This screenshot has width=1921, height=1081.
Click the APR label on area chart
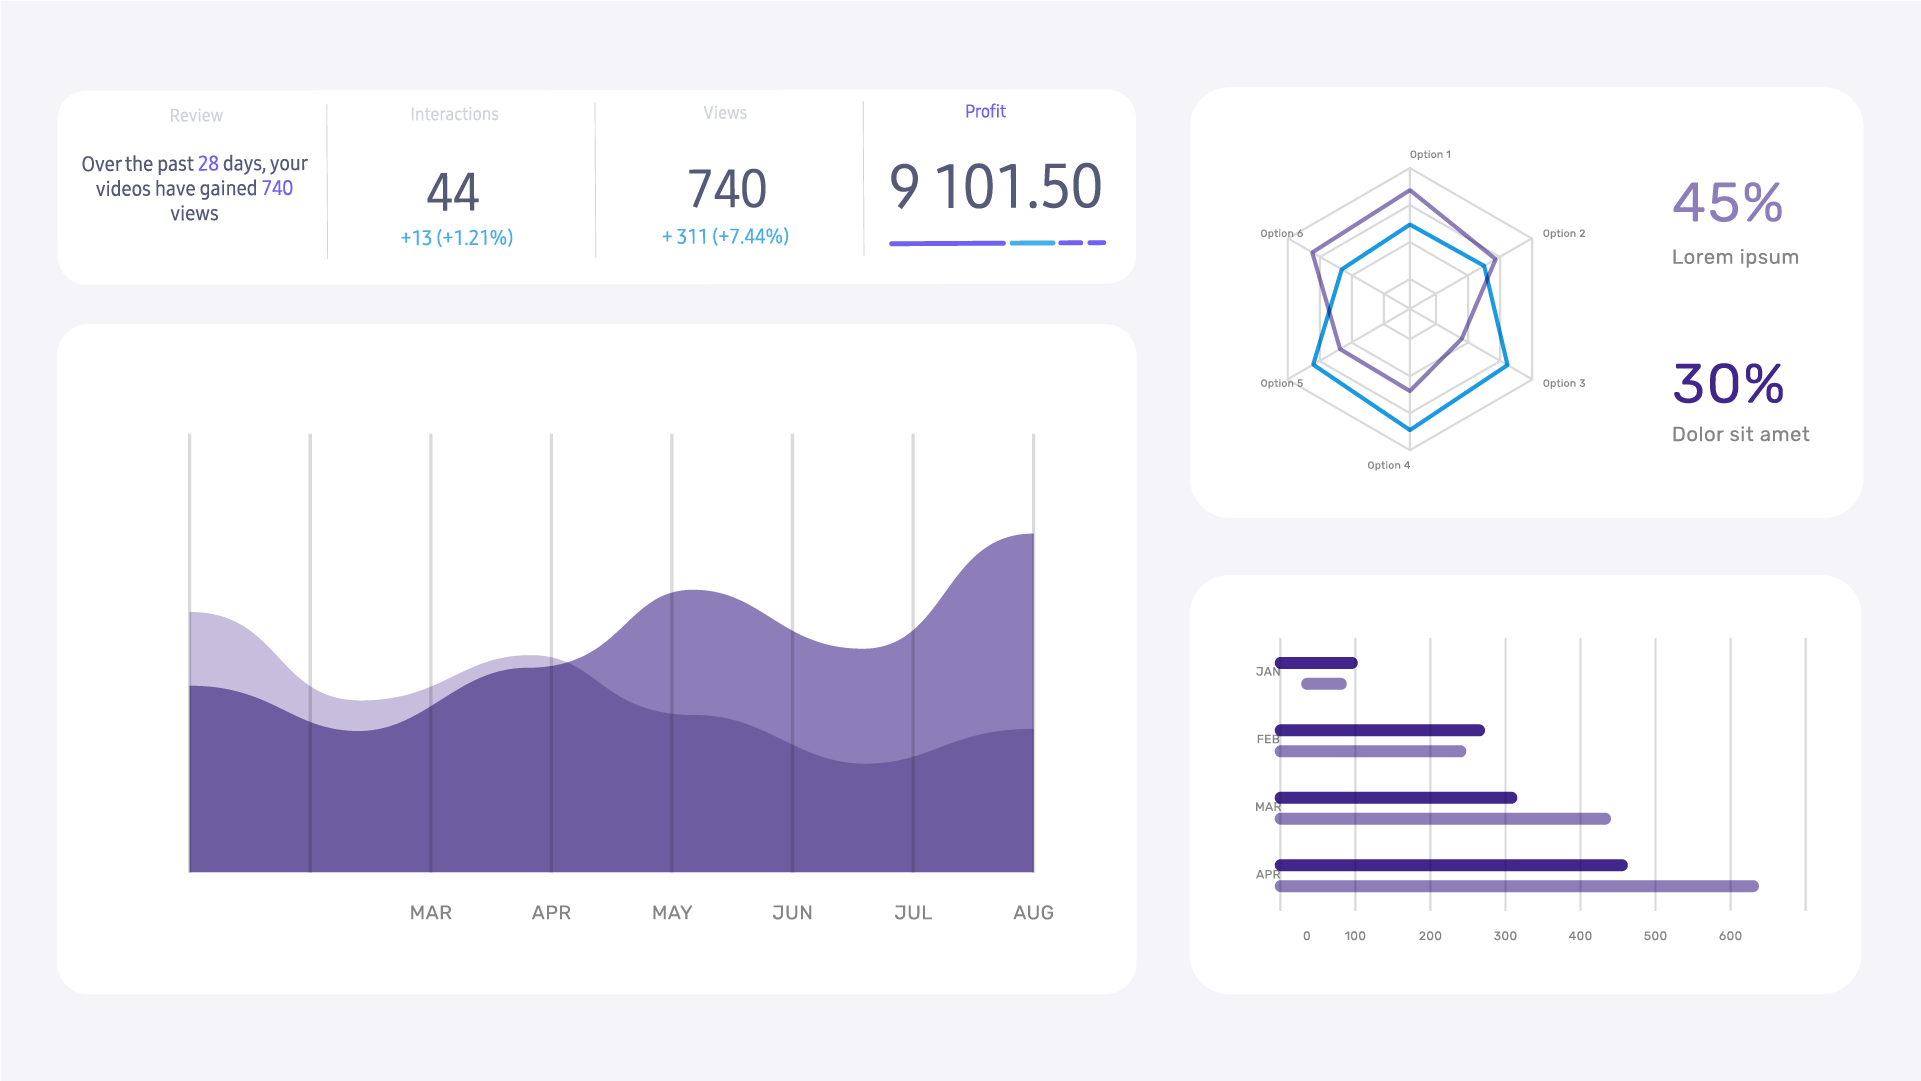[551, 913]
